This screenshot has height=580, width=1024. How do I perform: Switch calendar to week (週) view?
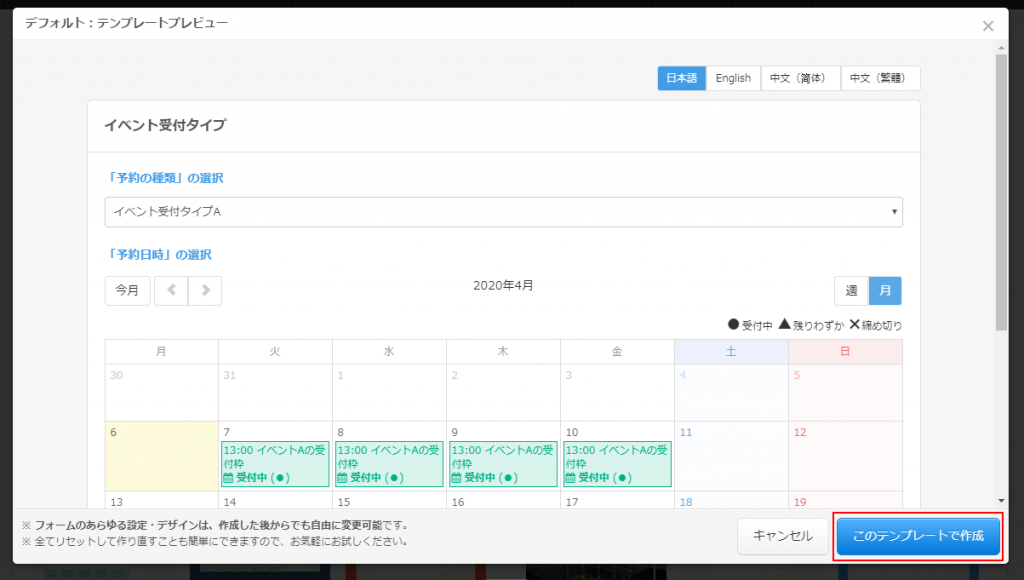coord(851,291)
